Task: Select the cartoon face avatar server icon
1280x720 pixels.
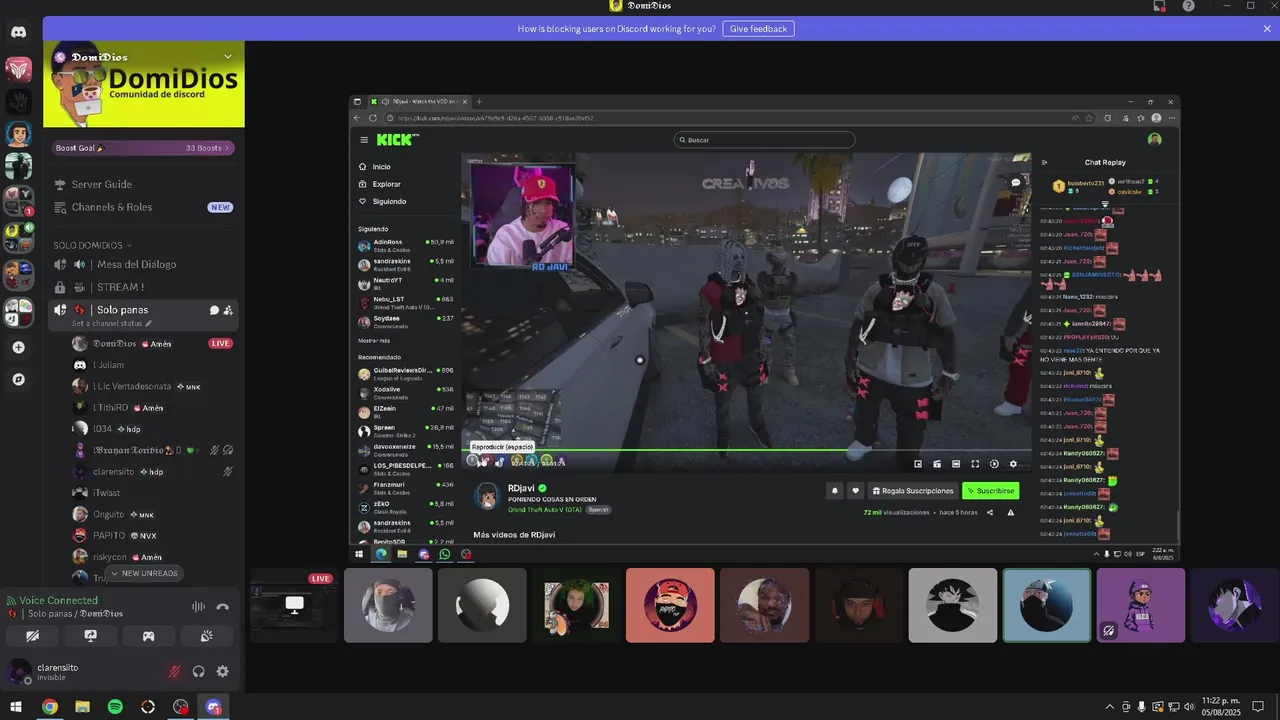Action: pos(18,133)
